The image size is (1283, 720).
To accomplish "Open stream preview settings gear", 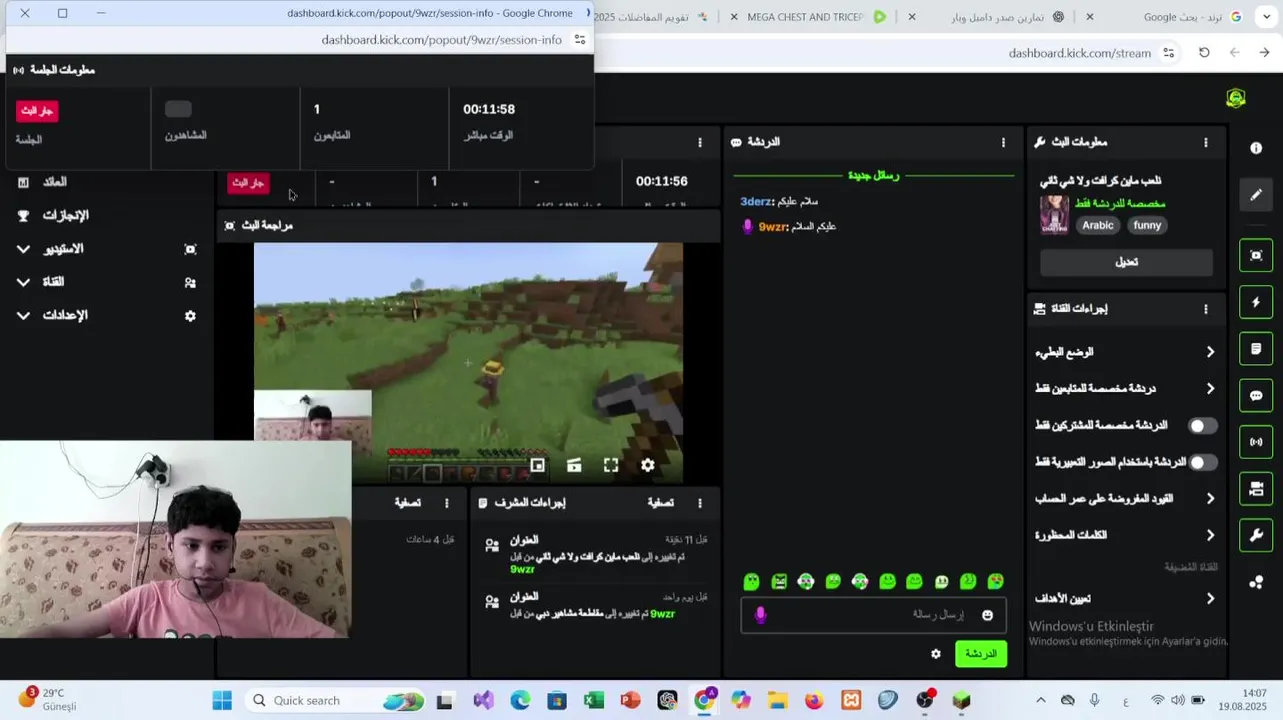I will (x=648, y=465).
